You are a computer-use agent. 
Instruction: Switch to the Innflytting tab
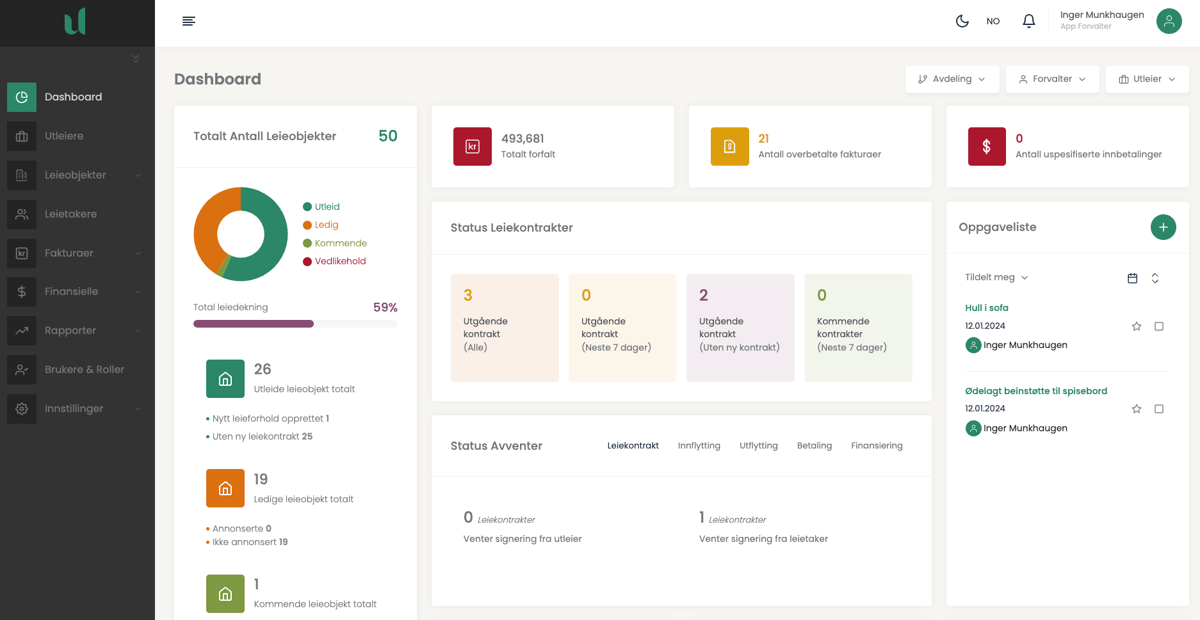(x=699, y=446)
